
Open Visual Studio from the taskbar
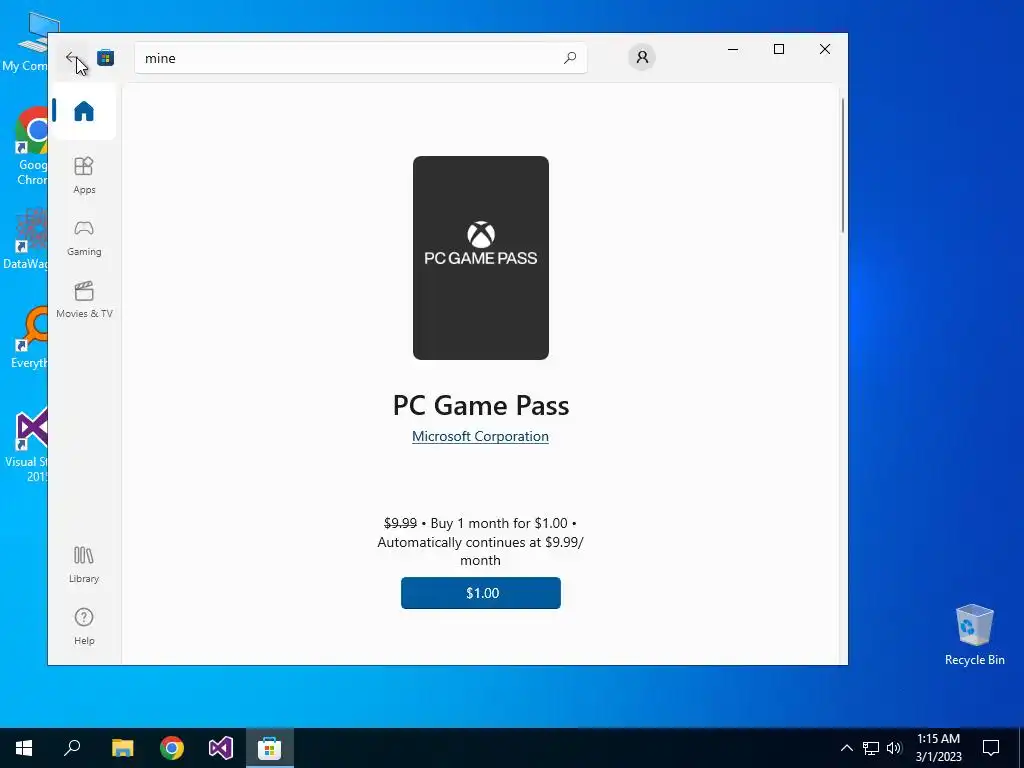click(x=221, y=748)
